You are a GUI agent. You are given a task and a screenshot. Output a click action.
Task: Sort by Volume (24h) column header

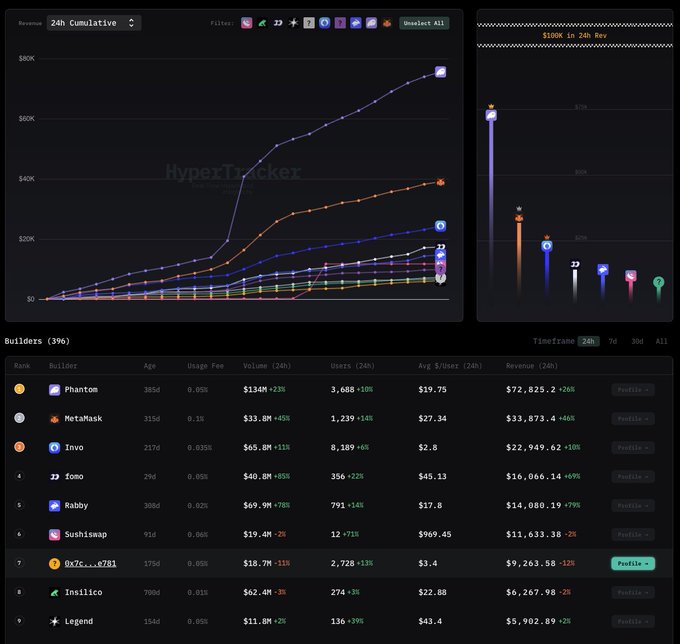pos(267,366)
